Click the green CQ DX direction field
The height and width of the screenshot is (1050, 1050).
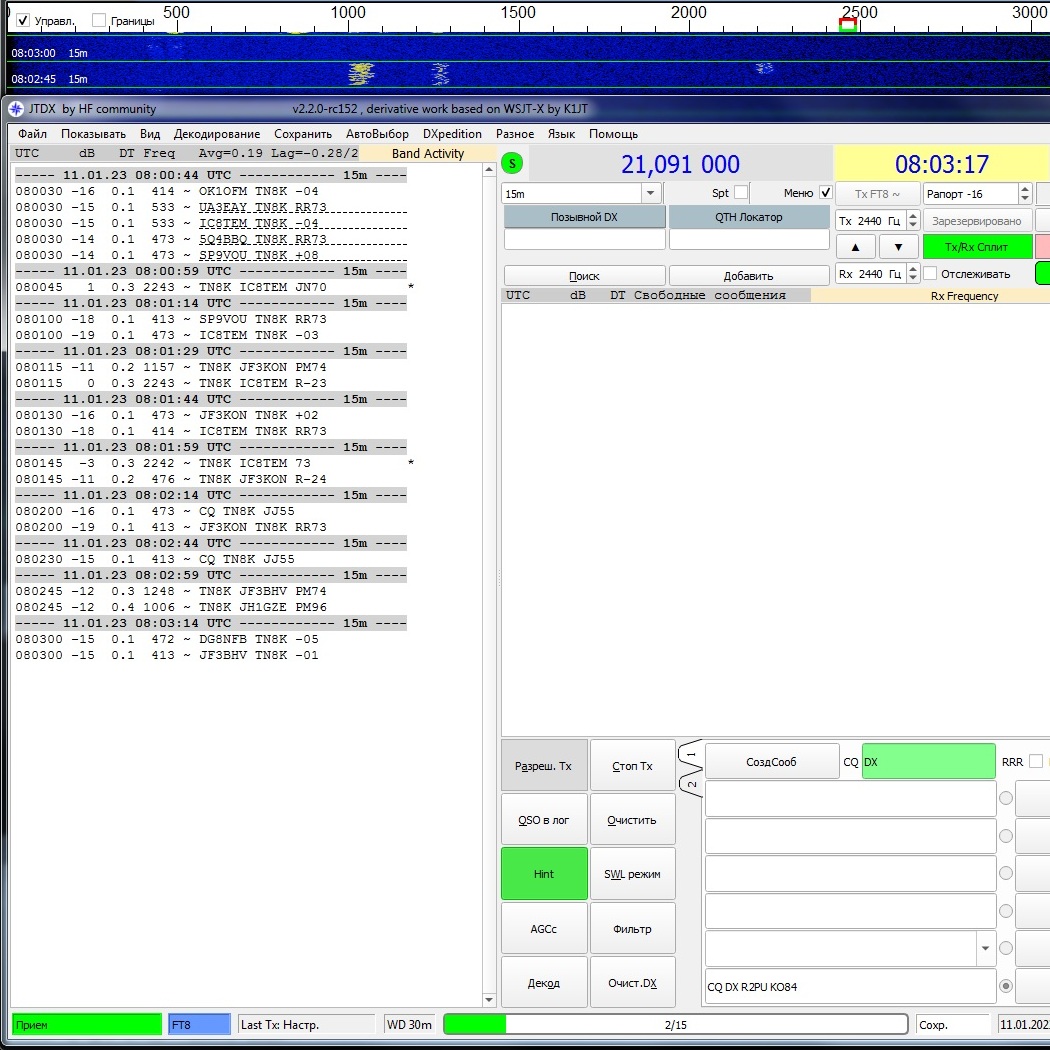928,761
